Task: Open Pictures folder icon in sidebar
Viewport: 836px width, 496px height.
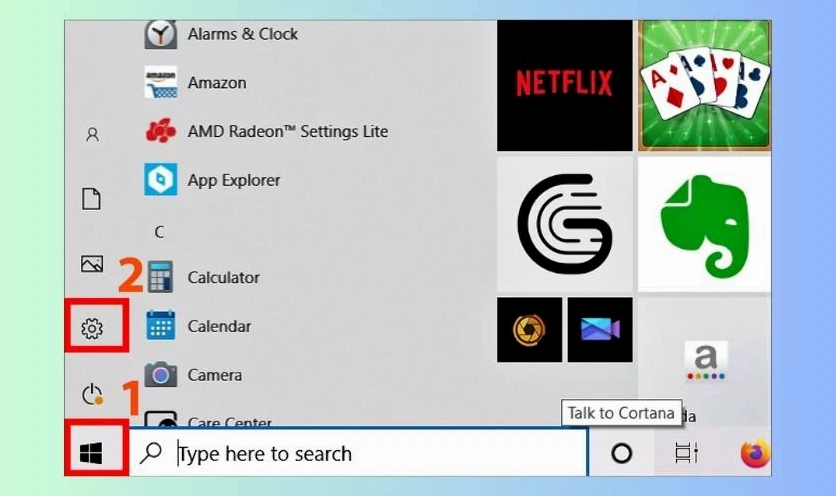Action: (92, 264)
